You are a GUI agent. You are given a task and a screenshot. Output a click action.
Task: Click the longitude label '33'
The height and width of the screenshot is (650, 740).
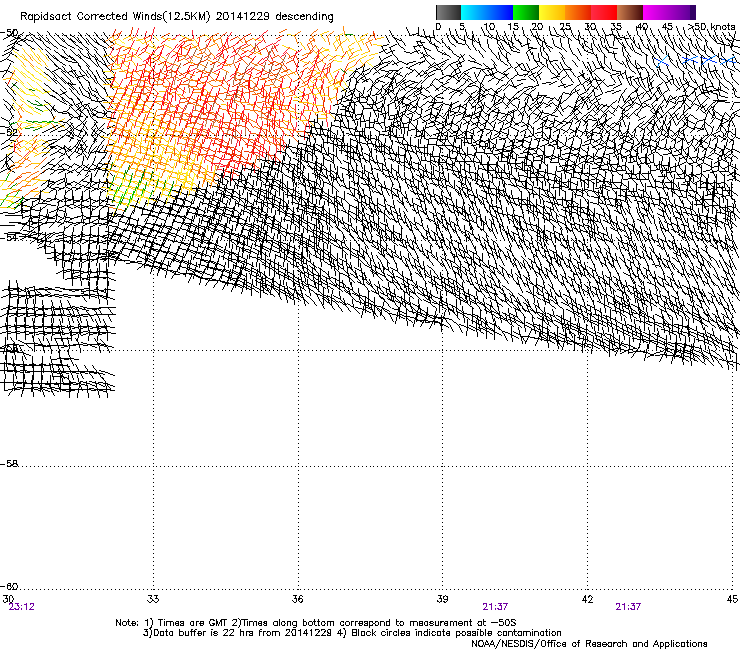click(153, 599)
